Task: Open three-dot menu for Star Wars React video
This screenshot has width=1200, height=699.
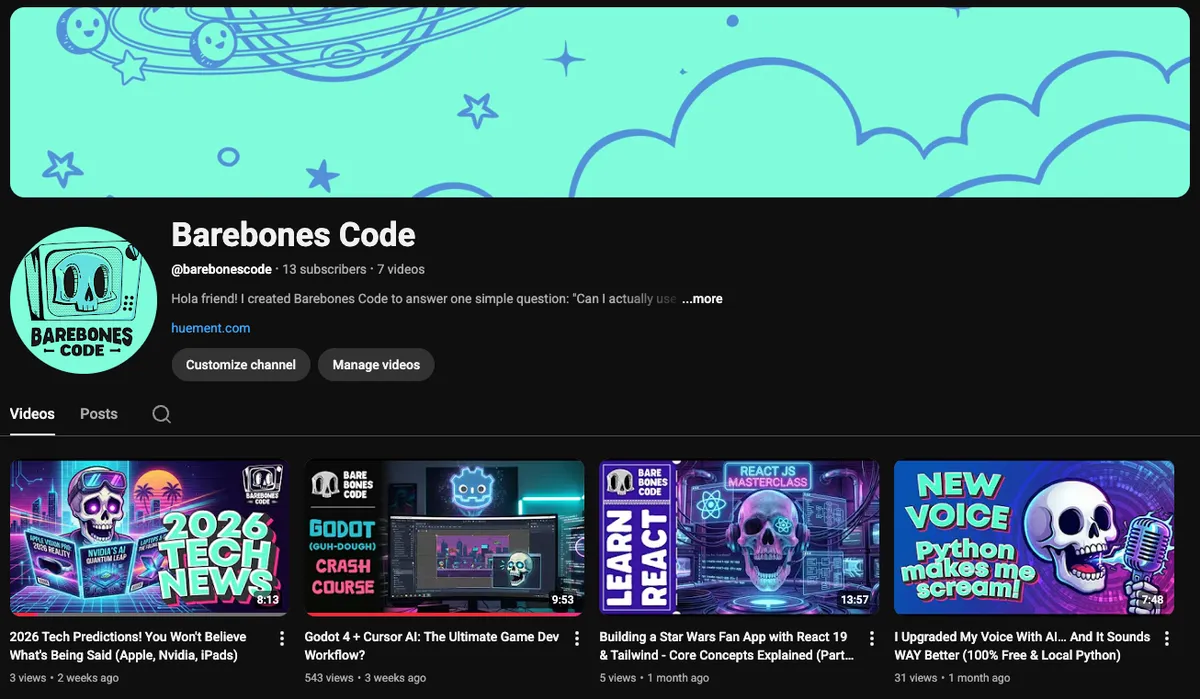Action: pos(872,638)
